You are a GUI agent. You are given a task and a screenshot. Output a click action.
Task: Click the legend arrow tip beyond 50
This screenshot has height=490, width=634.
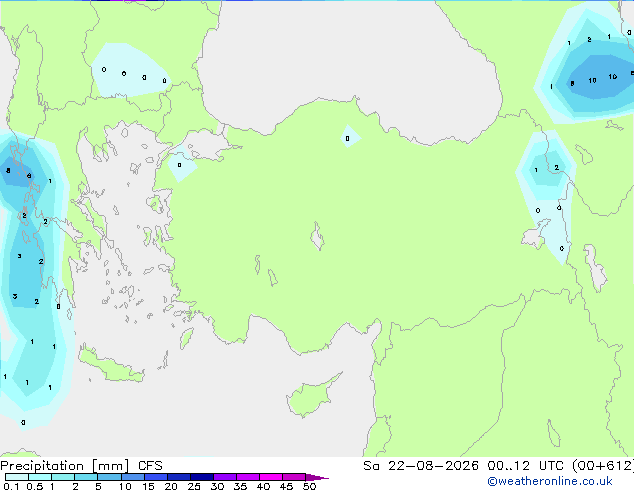tap(317, 477)
